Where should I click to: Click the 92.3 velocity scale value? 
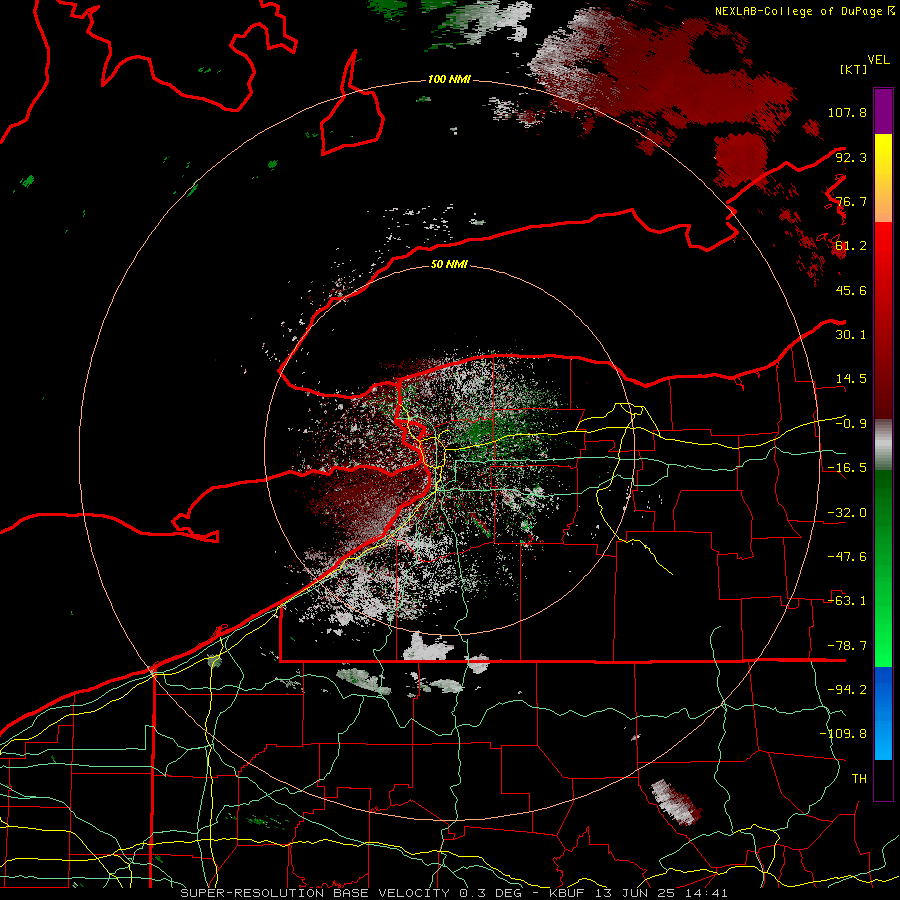click(x=851, y=157)
